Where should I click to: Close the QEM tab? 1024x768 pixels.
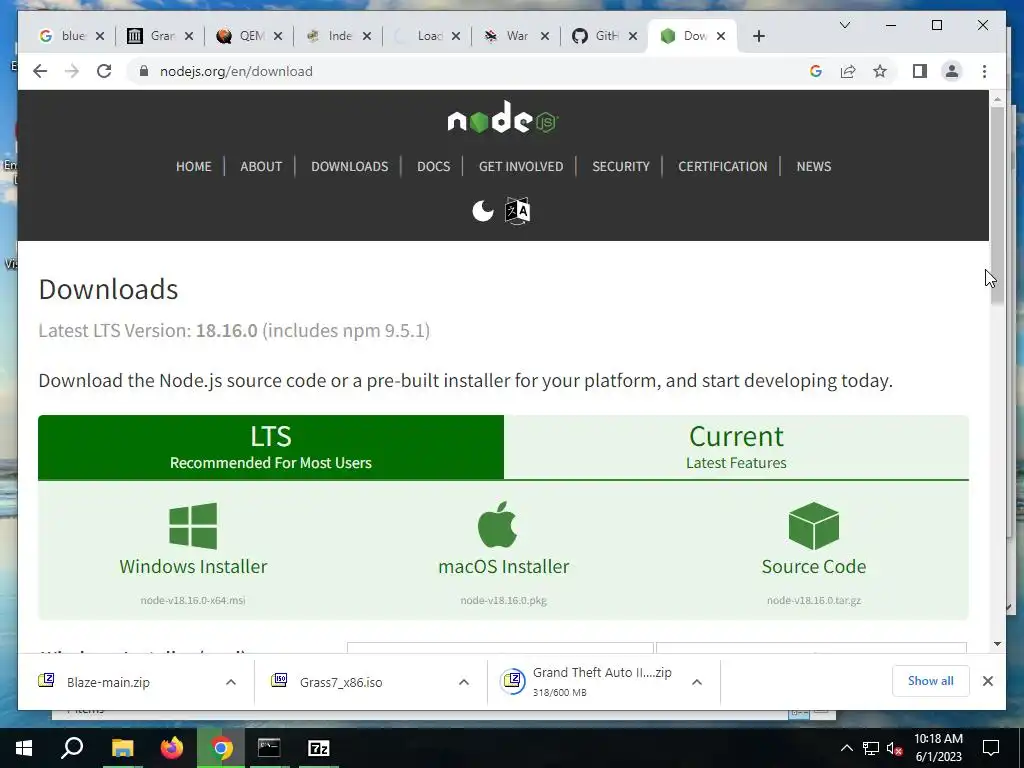(x=278, y=36)
